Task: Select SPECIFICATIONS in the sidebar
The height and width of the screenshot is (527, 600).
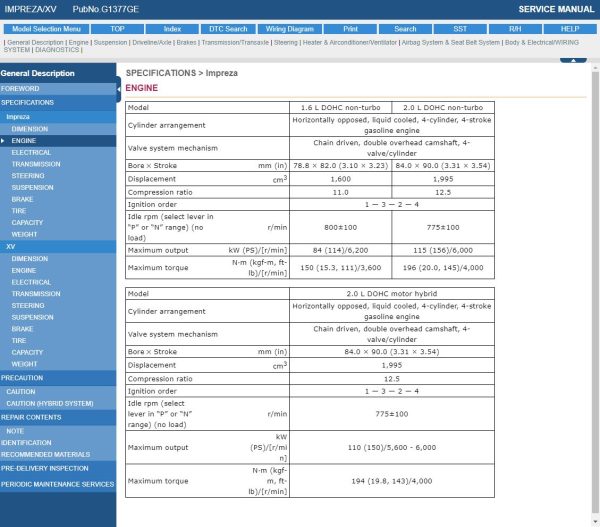Action: point(58,103)
